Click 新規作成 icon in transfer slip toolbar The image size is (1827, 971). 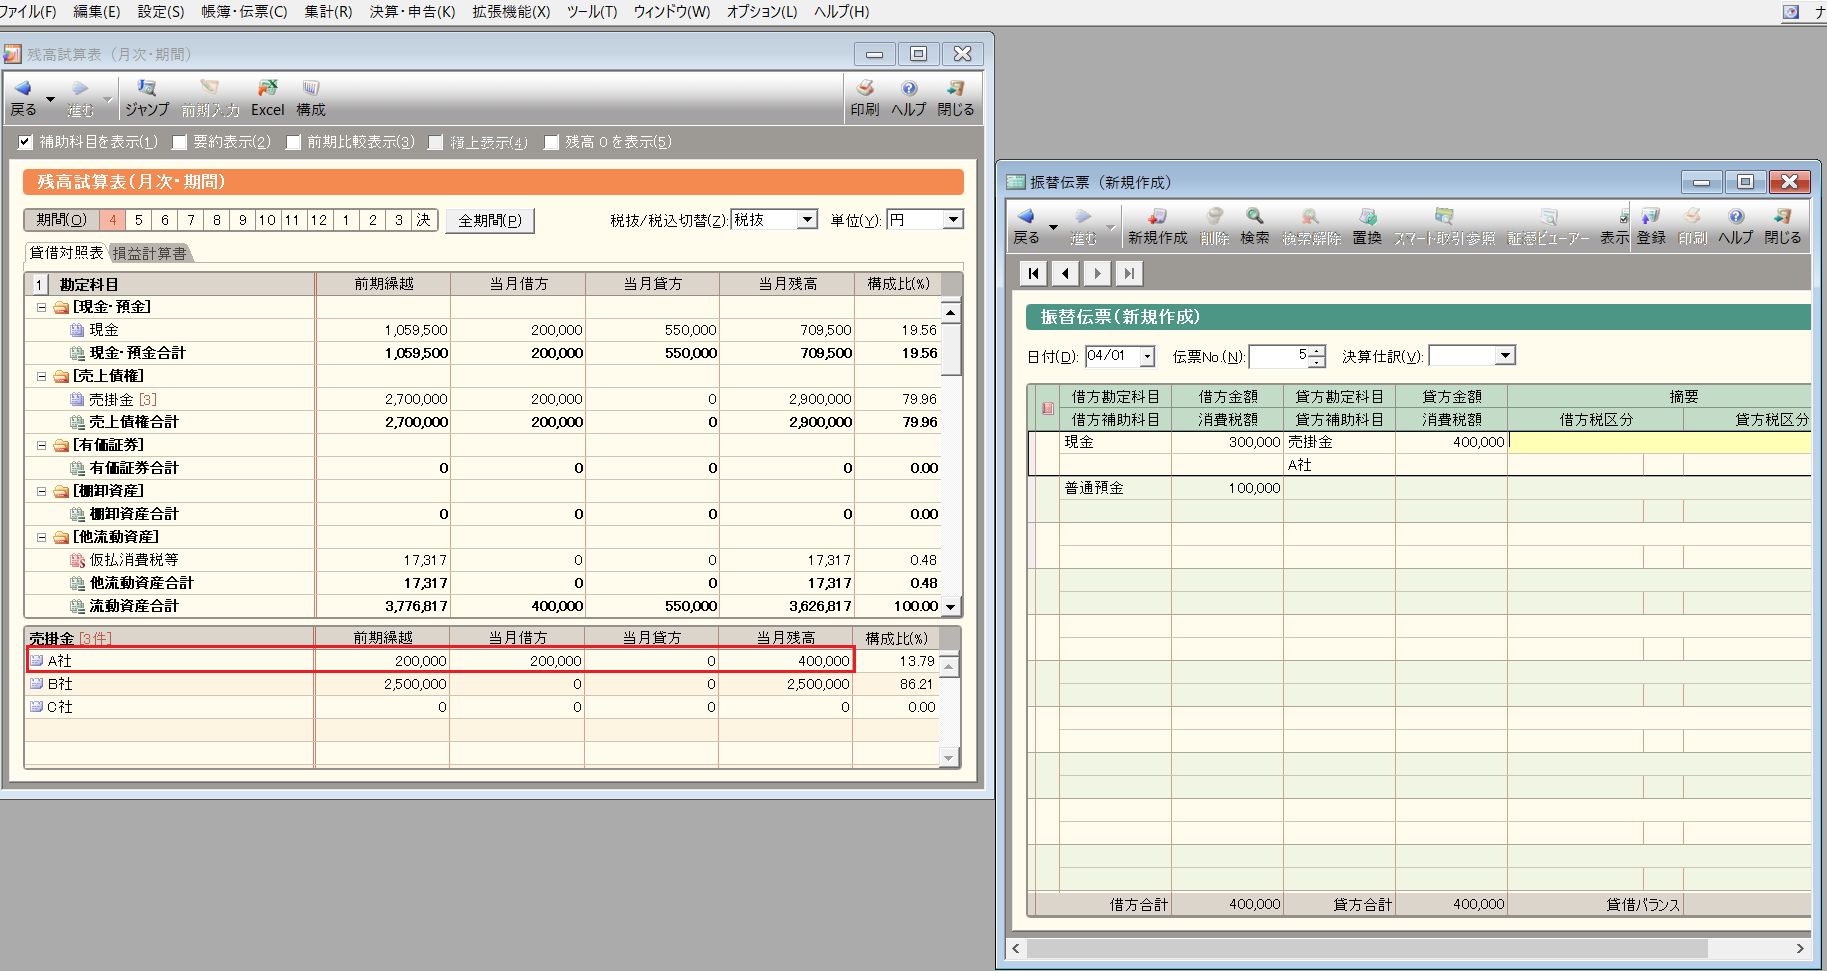click(x=1157, y=226)
